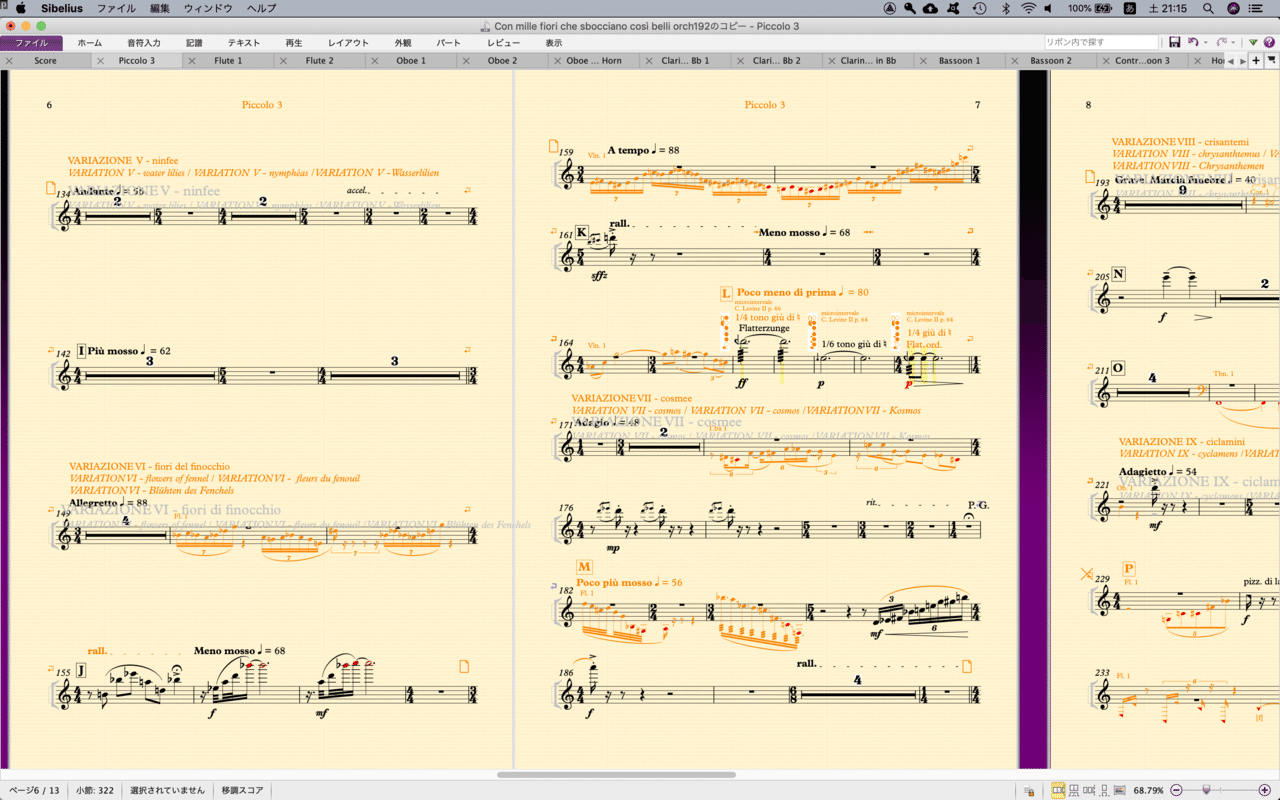
Task: Switch to Panorama view icon
Action: [x=1118, y=790]
